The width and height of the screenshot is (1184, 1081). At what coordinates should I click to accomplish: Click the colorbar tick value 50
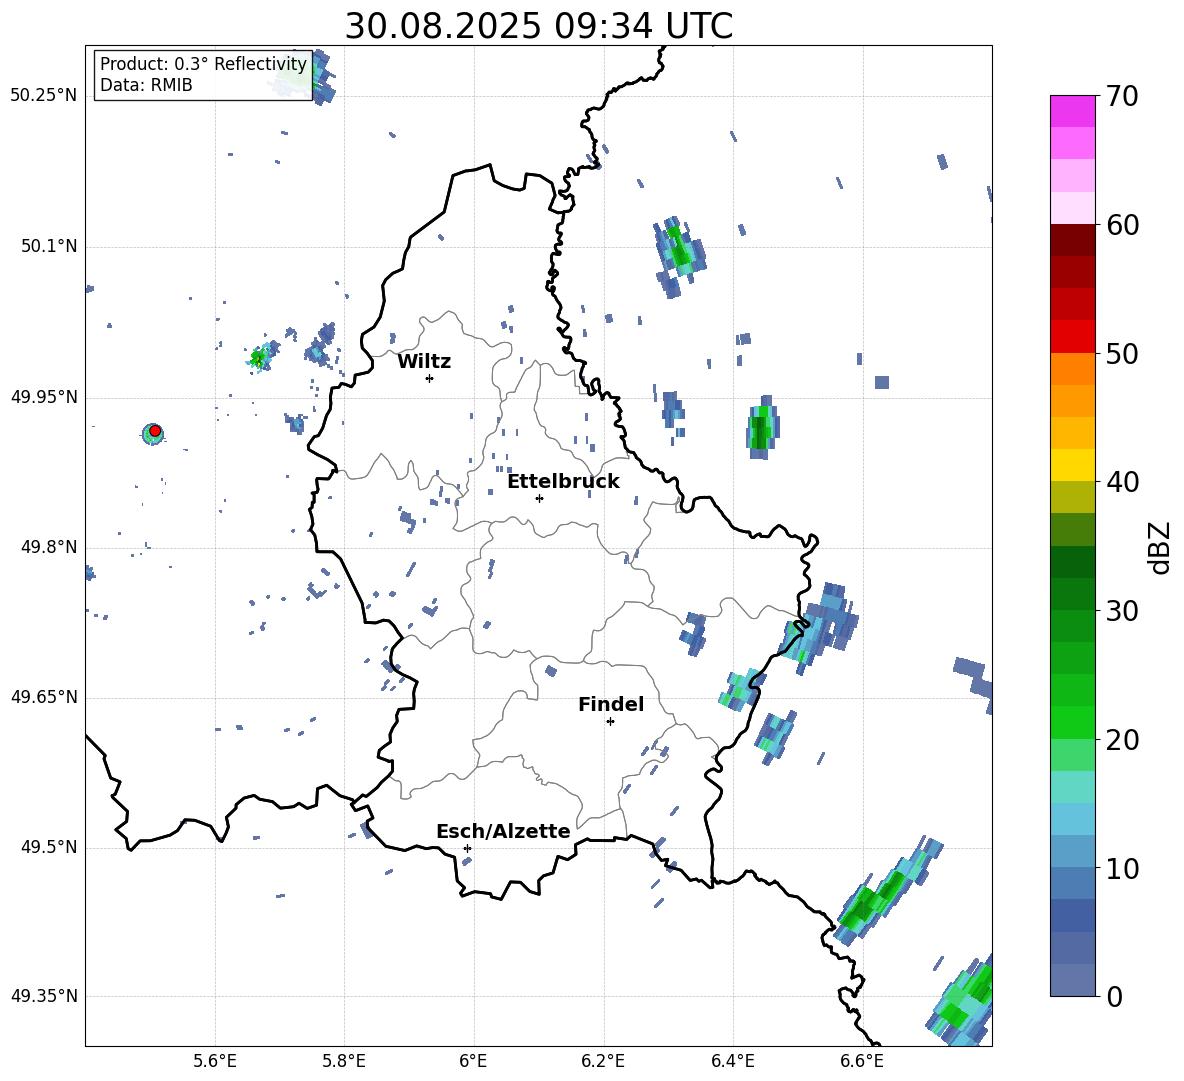point(1122,354)
